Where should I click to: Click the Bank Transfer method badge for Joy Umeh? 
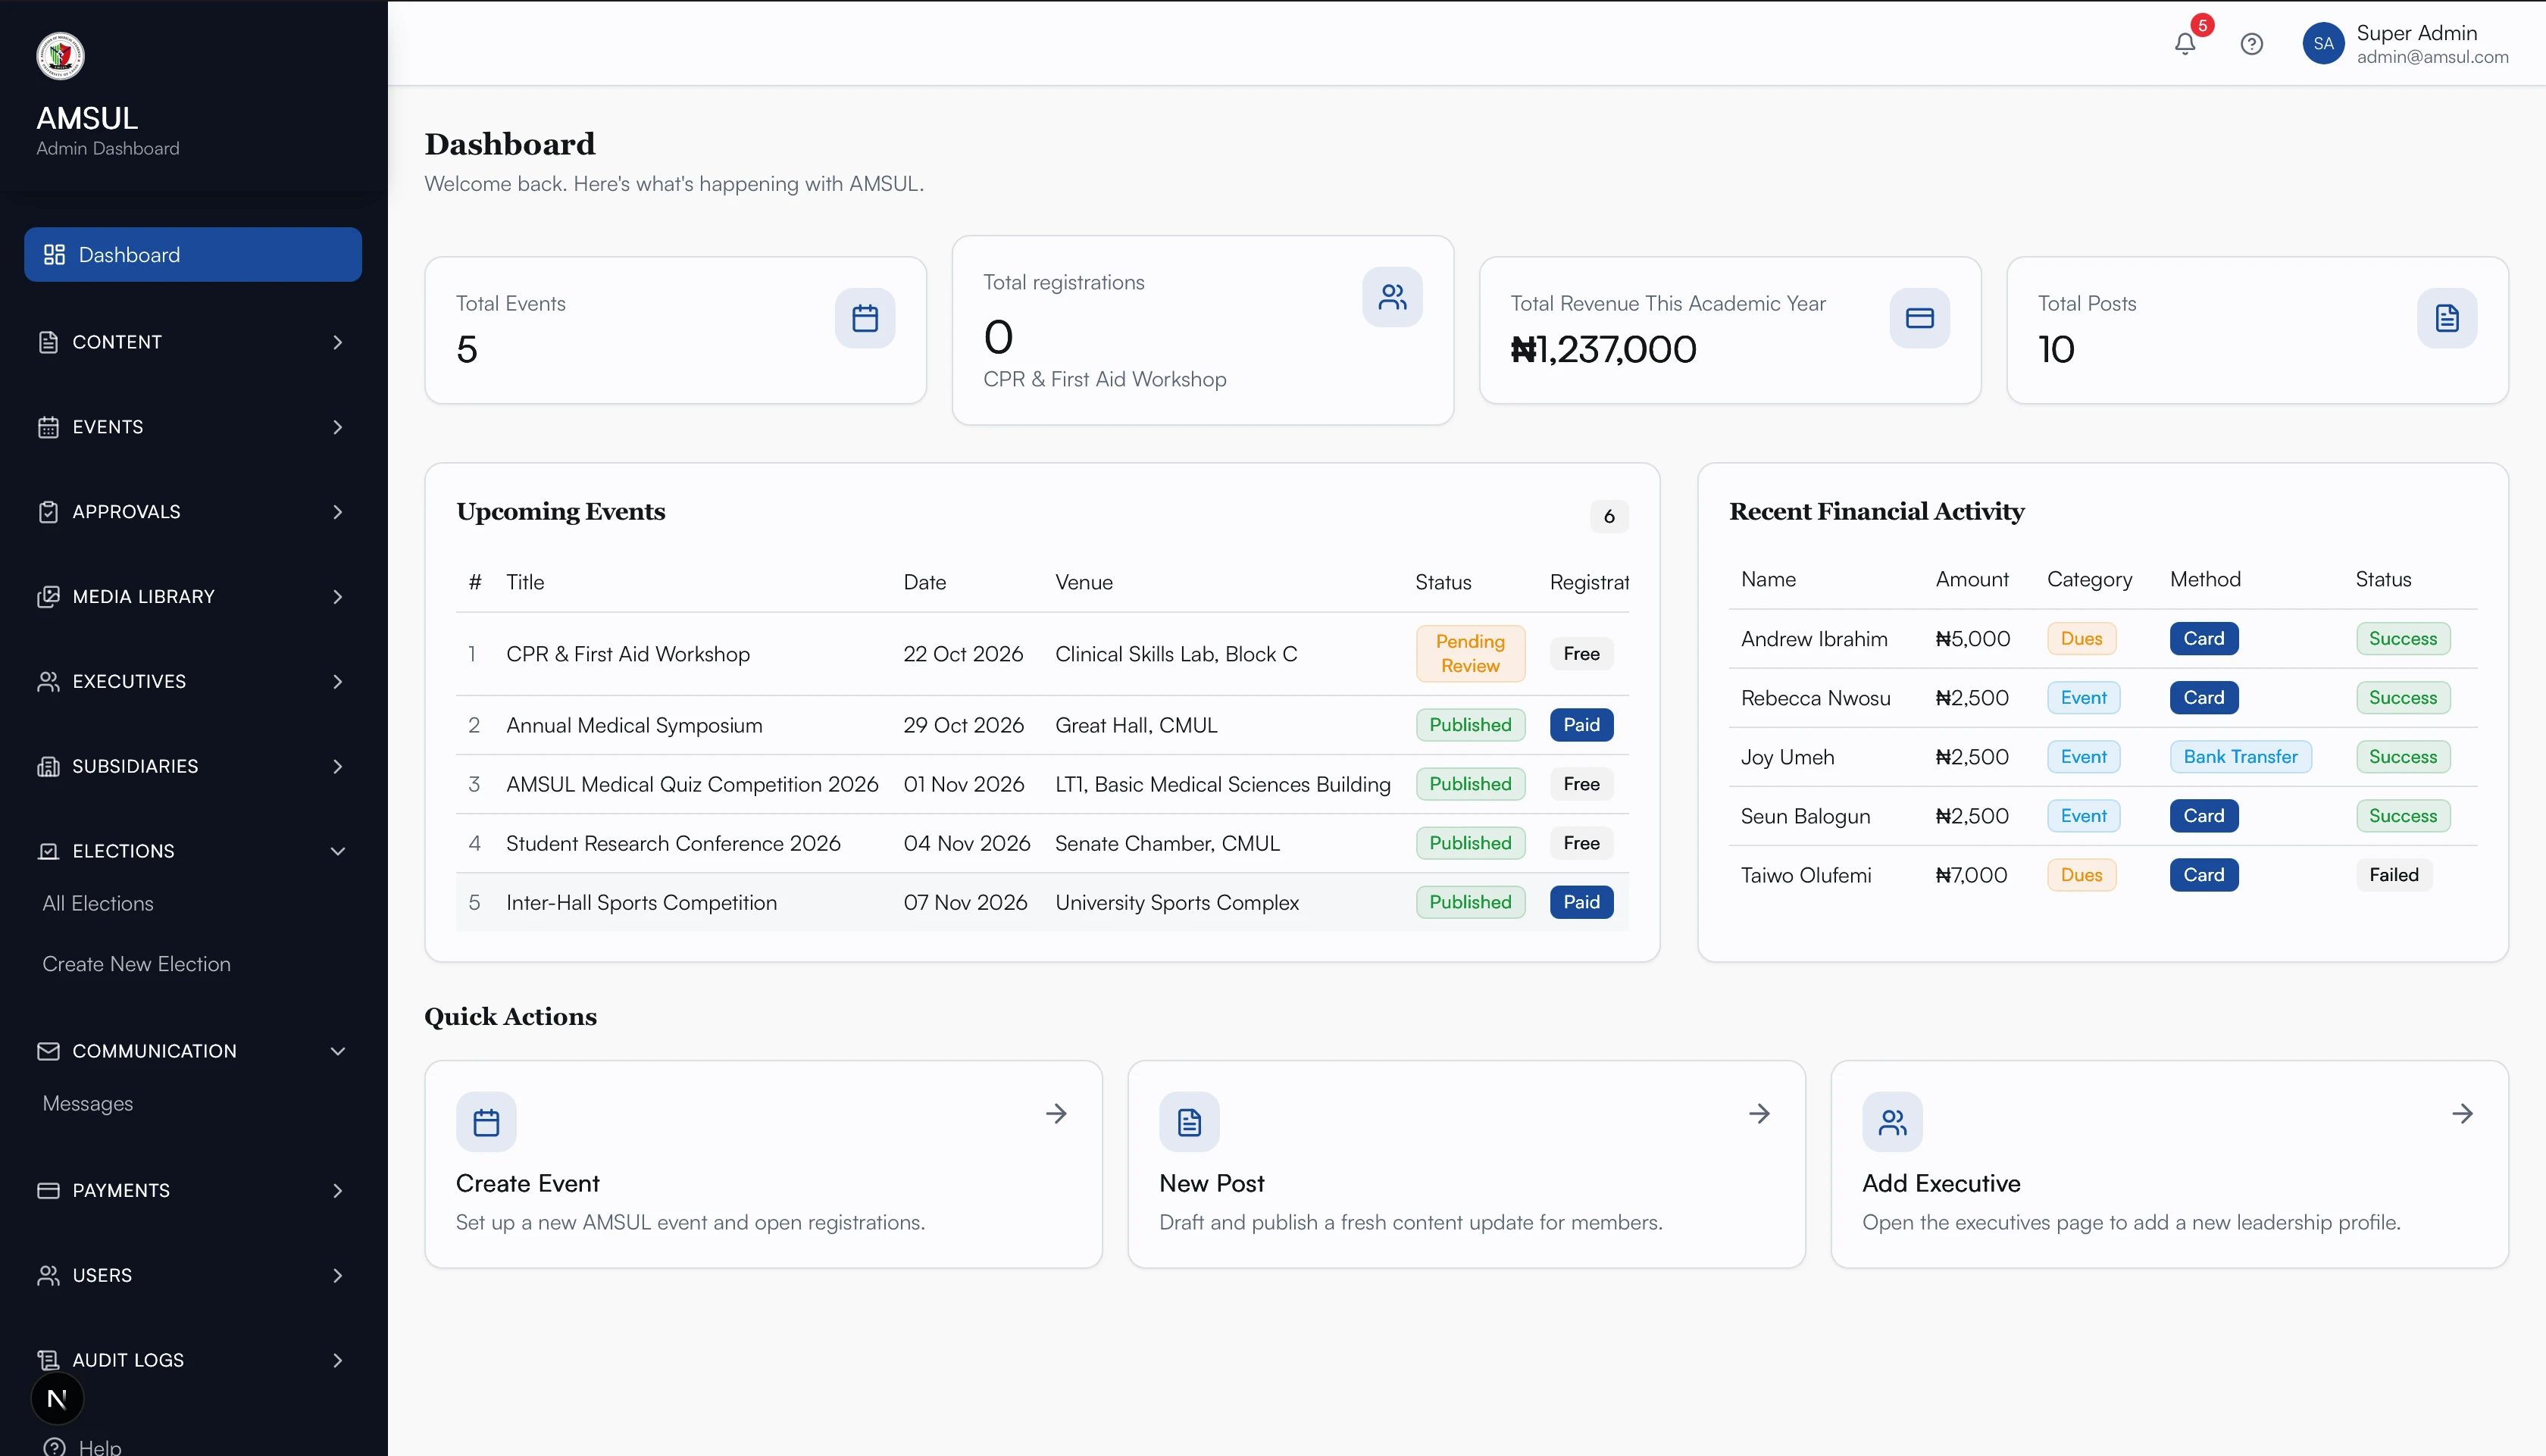tap(2240, 757)
